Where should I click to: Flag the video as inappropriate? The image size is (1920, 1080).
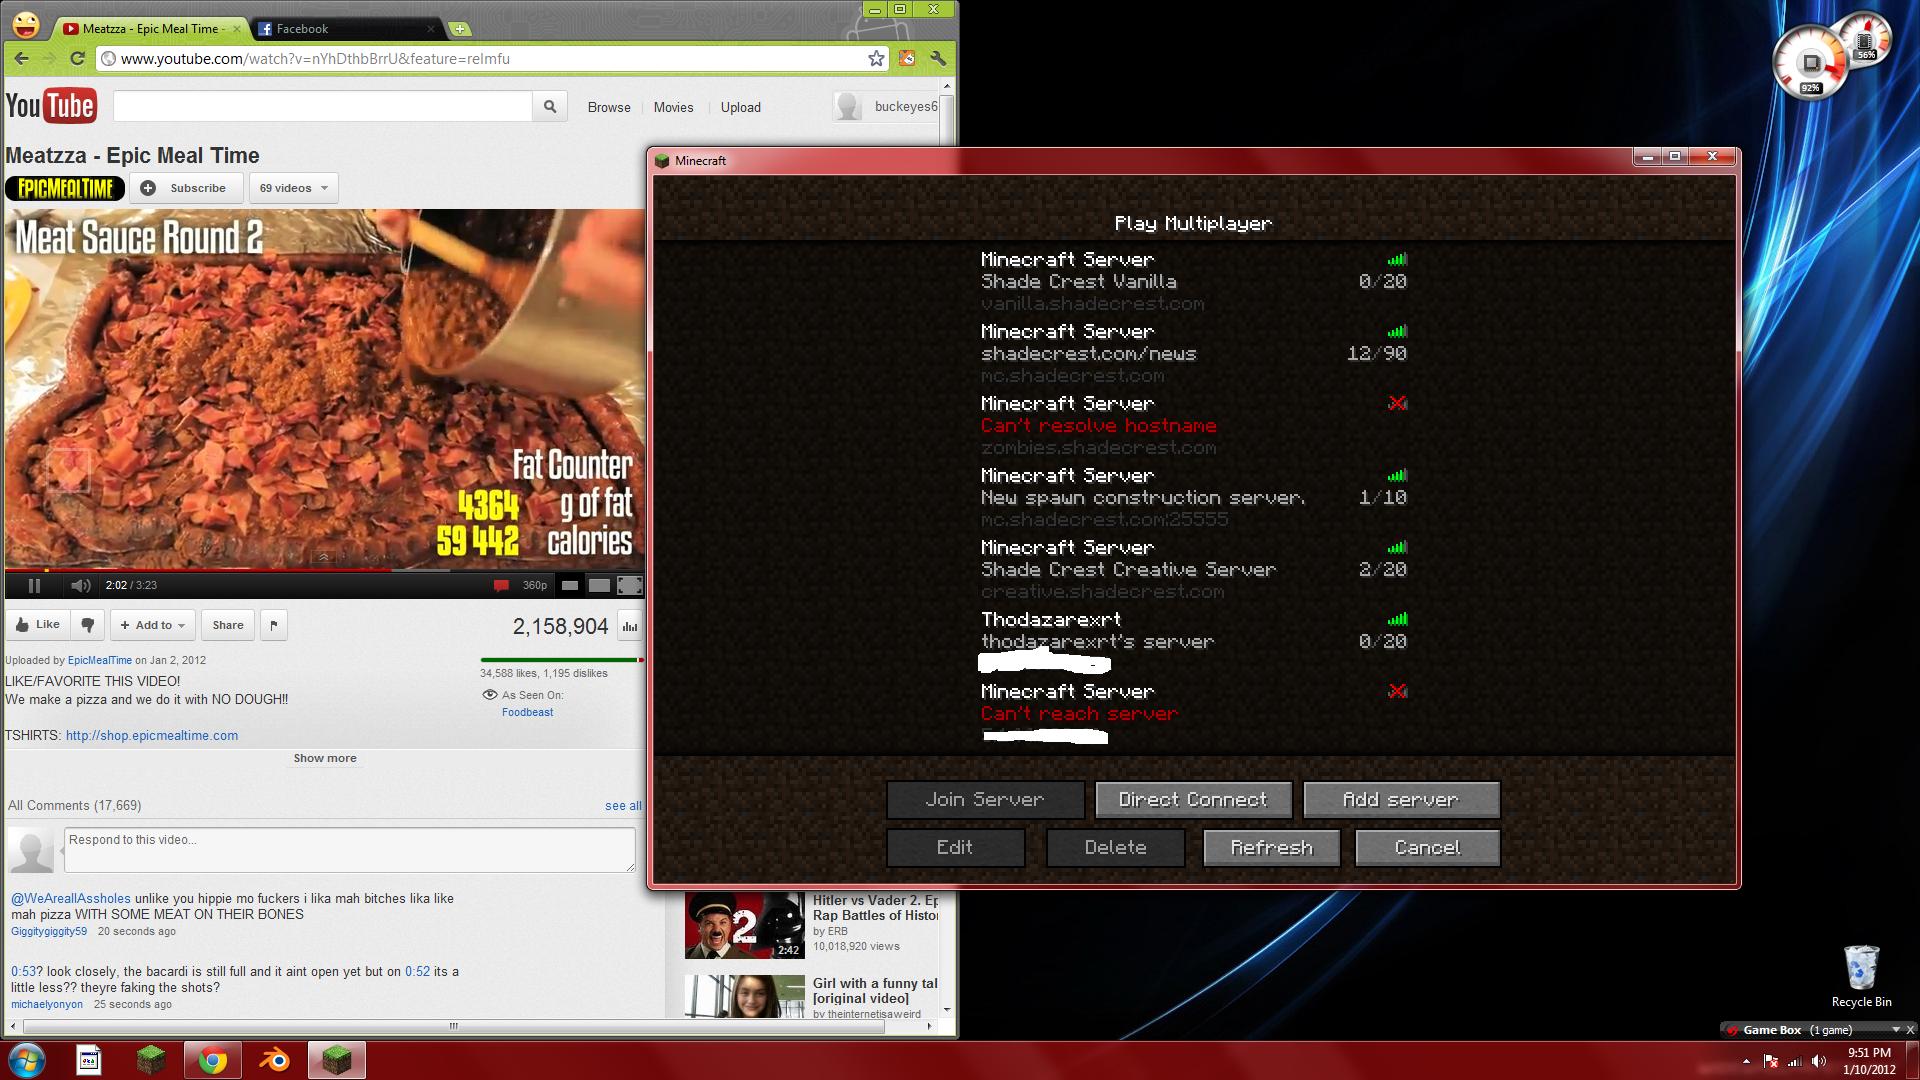[x=274, y=625]
